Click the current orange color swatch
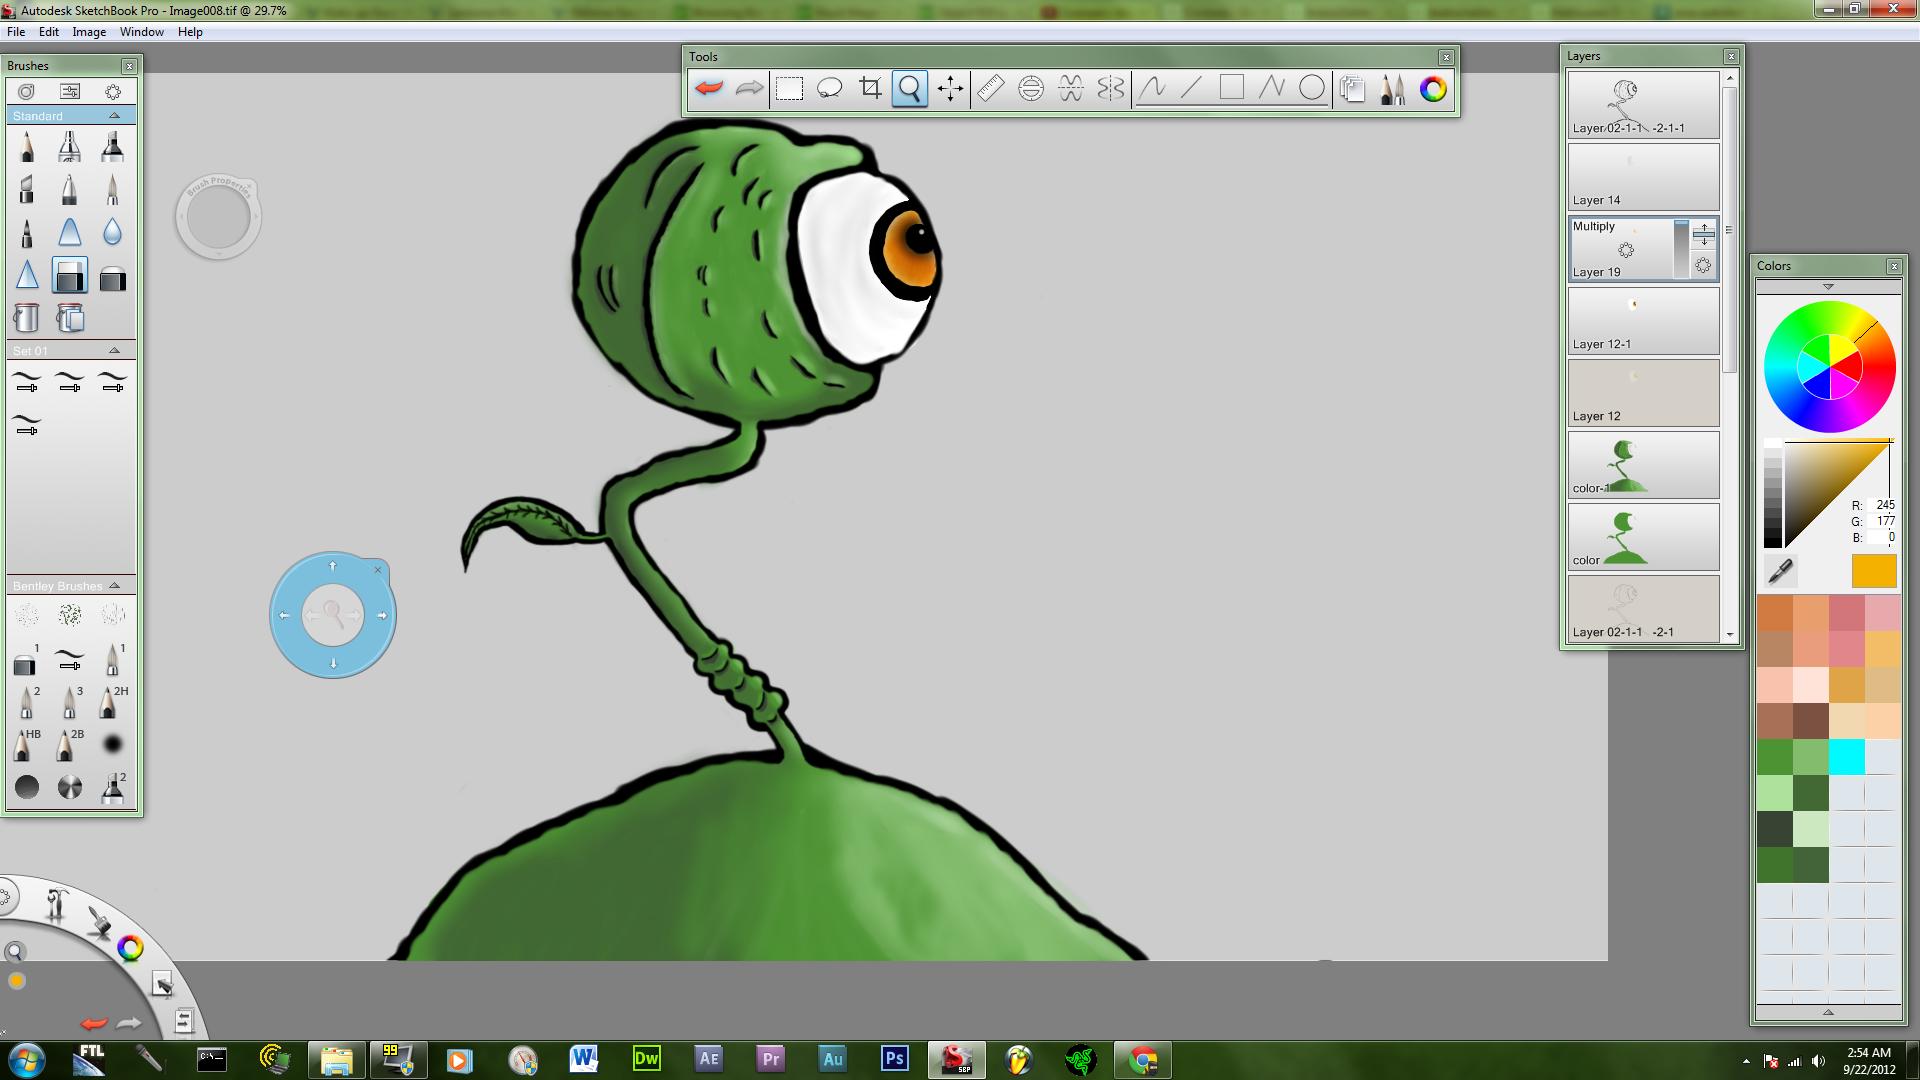 point(1874,571)
